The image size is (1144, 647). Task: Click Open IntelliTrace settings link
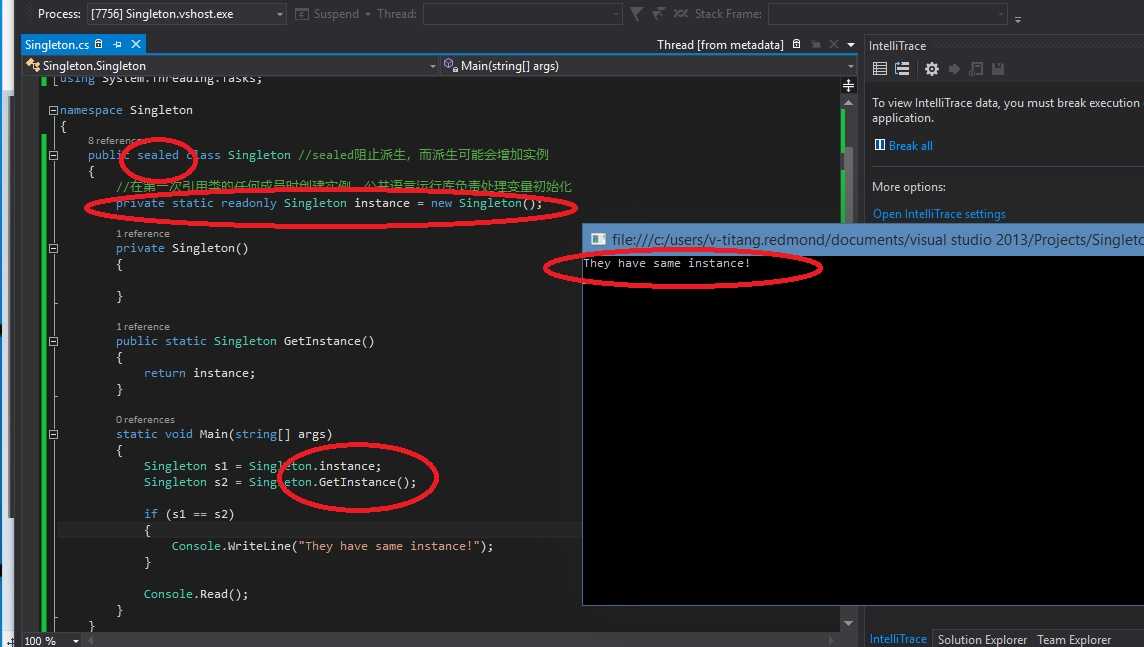pos(939,214)
